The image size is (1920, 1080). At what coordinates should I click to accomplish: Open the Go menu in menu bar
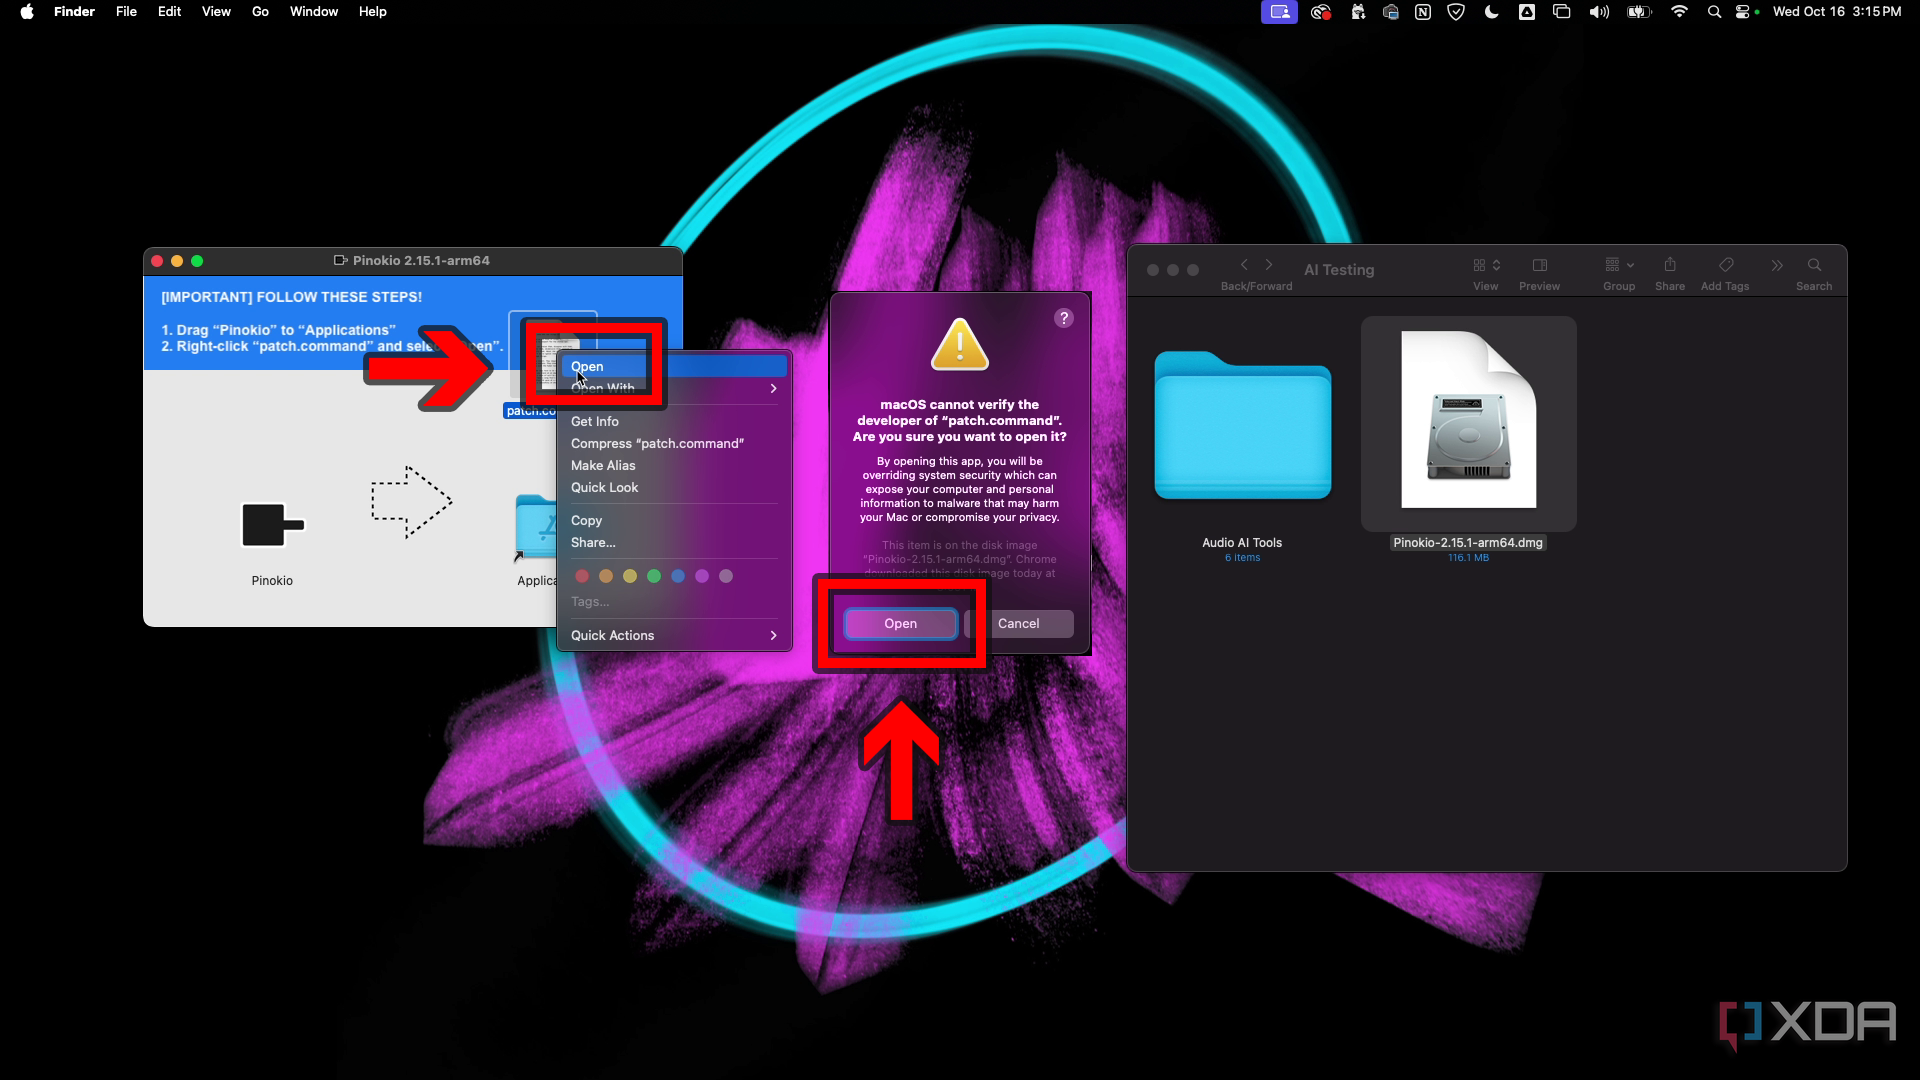tap(260, 12)
